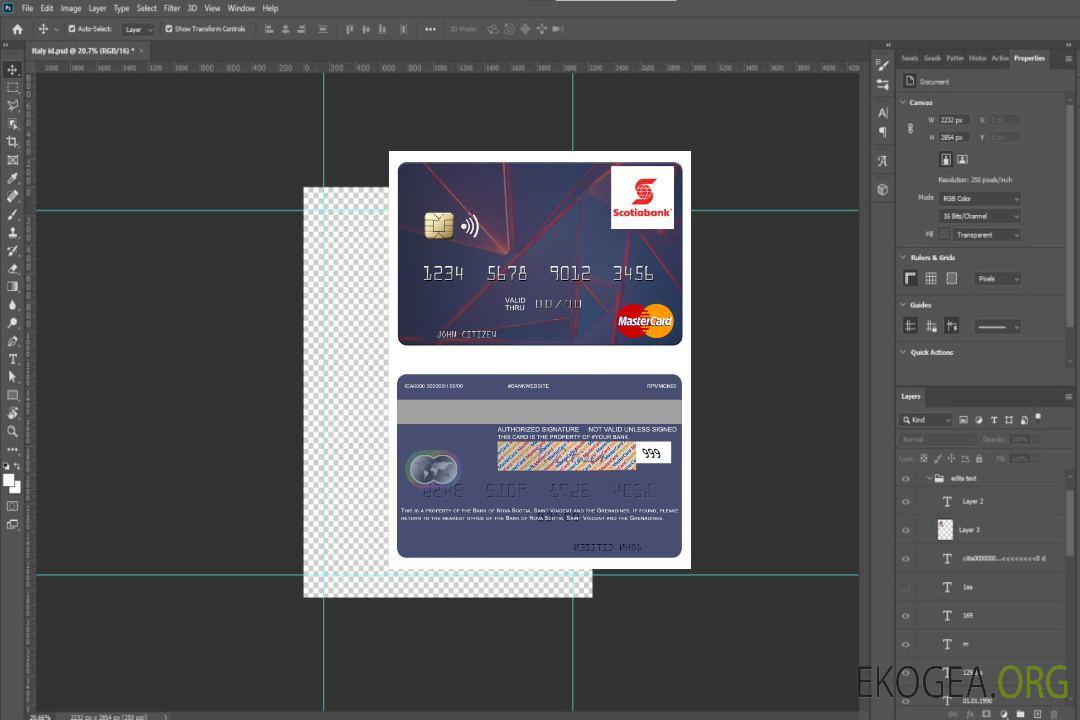Open the Paragraph panel icon

pos(882,132)
